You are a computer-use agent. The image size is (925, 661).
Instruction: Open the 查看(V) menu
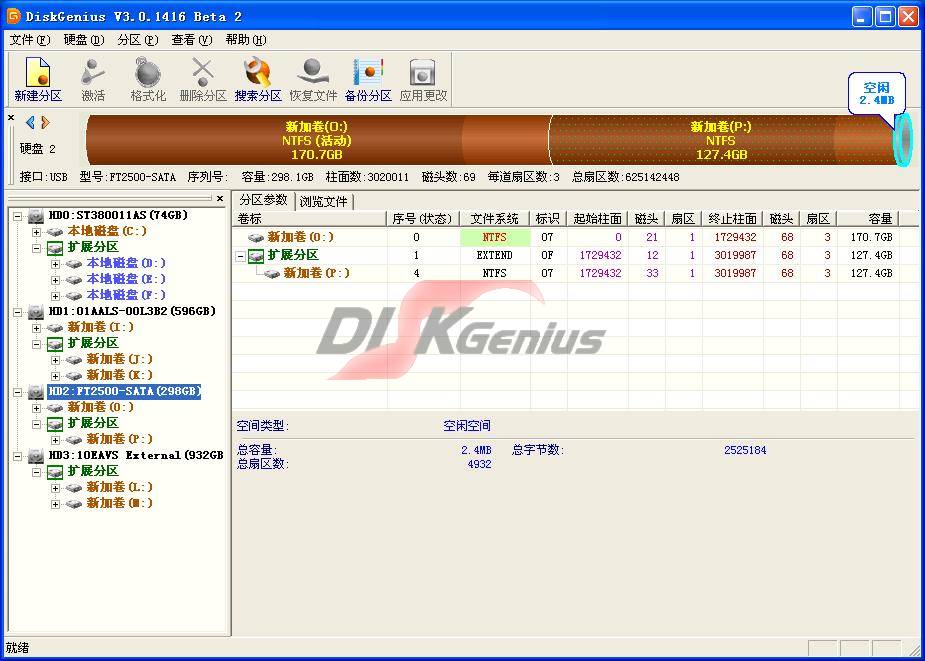pos(192,40)
